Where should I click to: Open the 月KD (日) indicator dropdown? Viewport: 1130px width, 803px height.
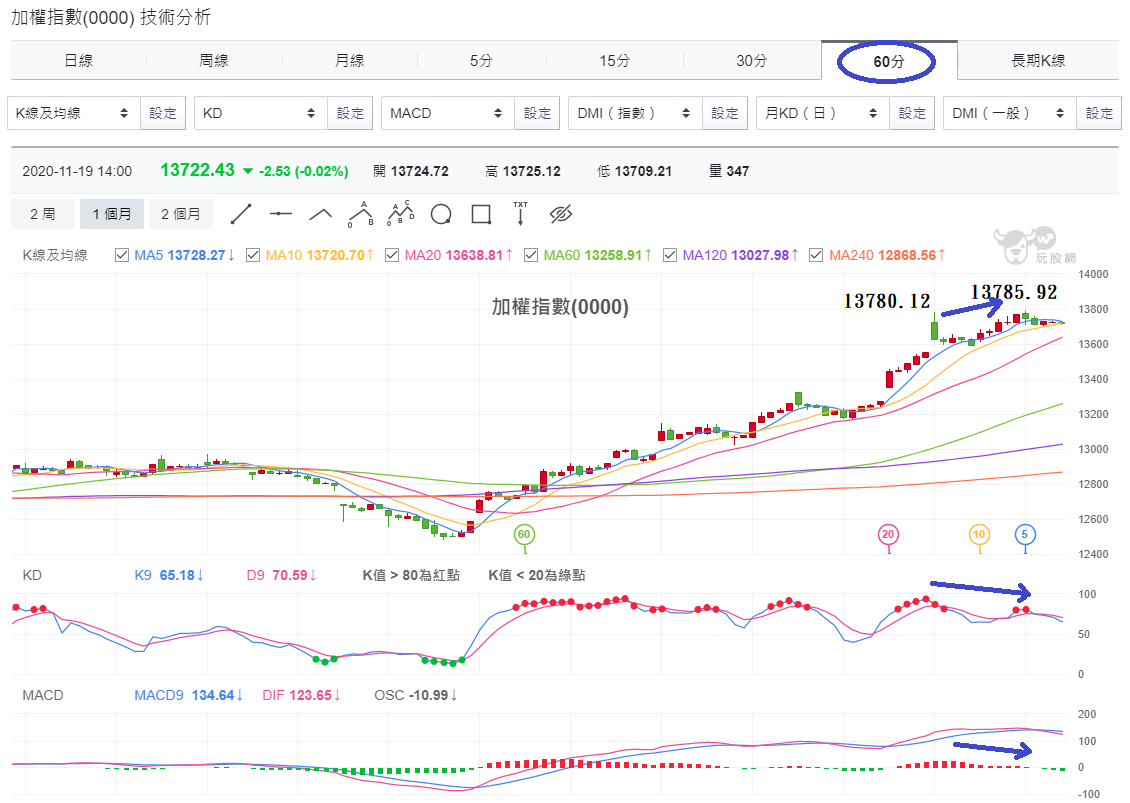(823, 113)
